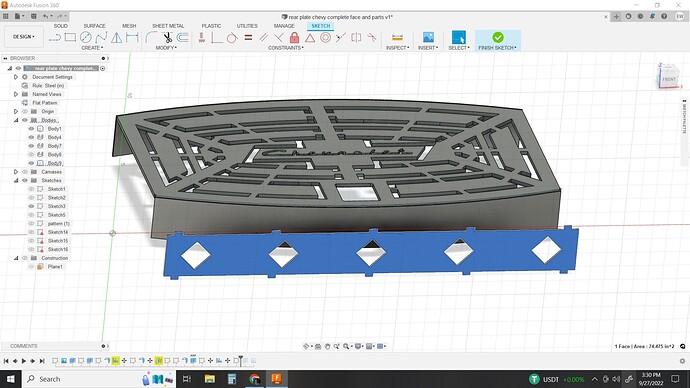The width and height of the screenshot is (690, 388).
Task: Open the DESIGN workspace dropdown
Action: coord(24,37)
